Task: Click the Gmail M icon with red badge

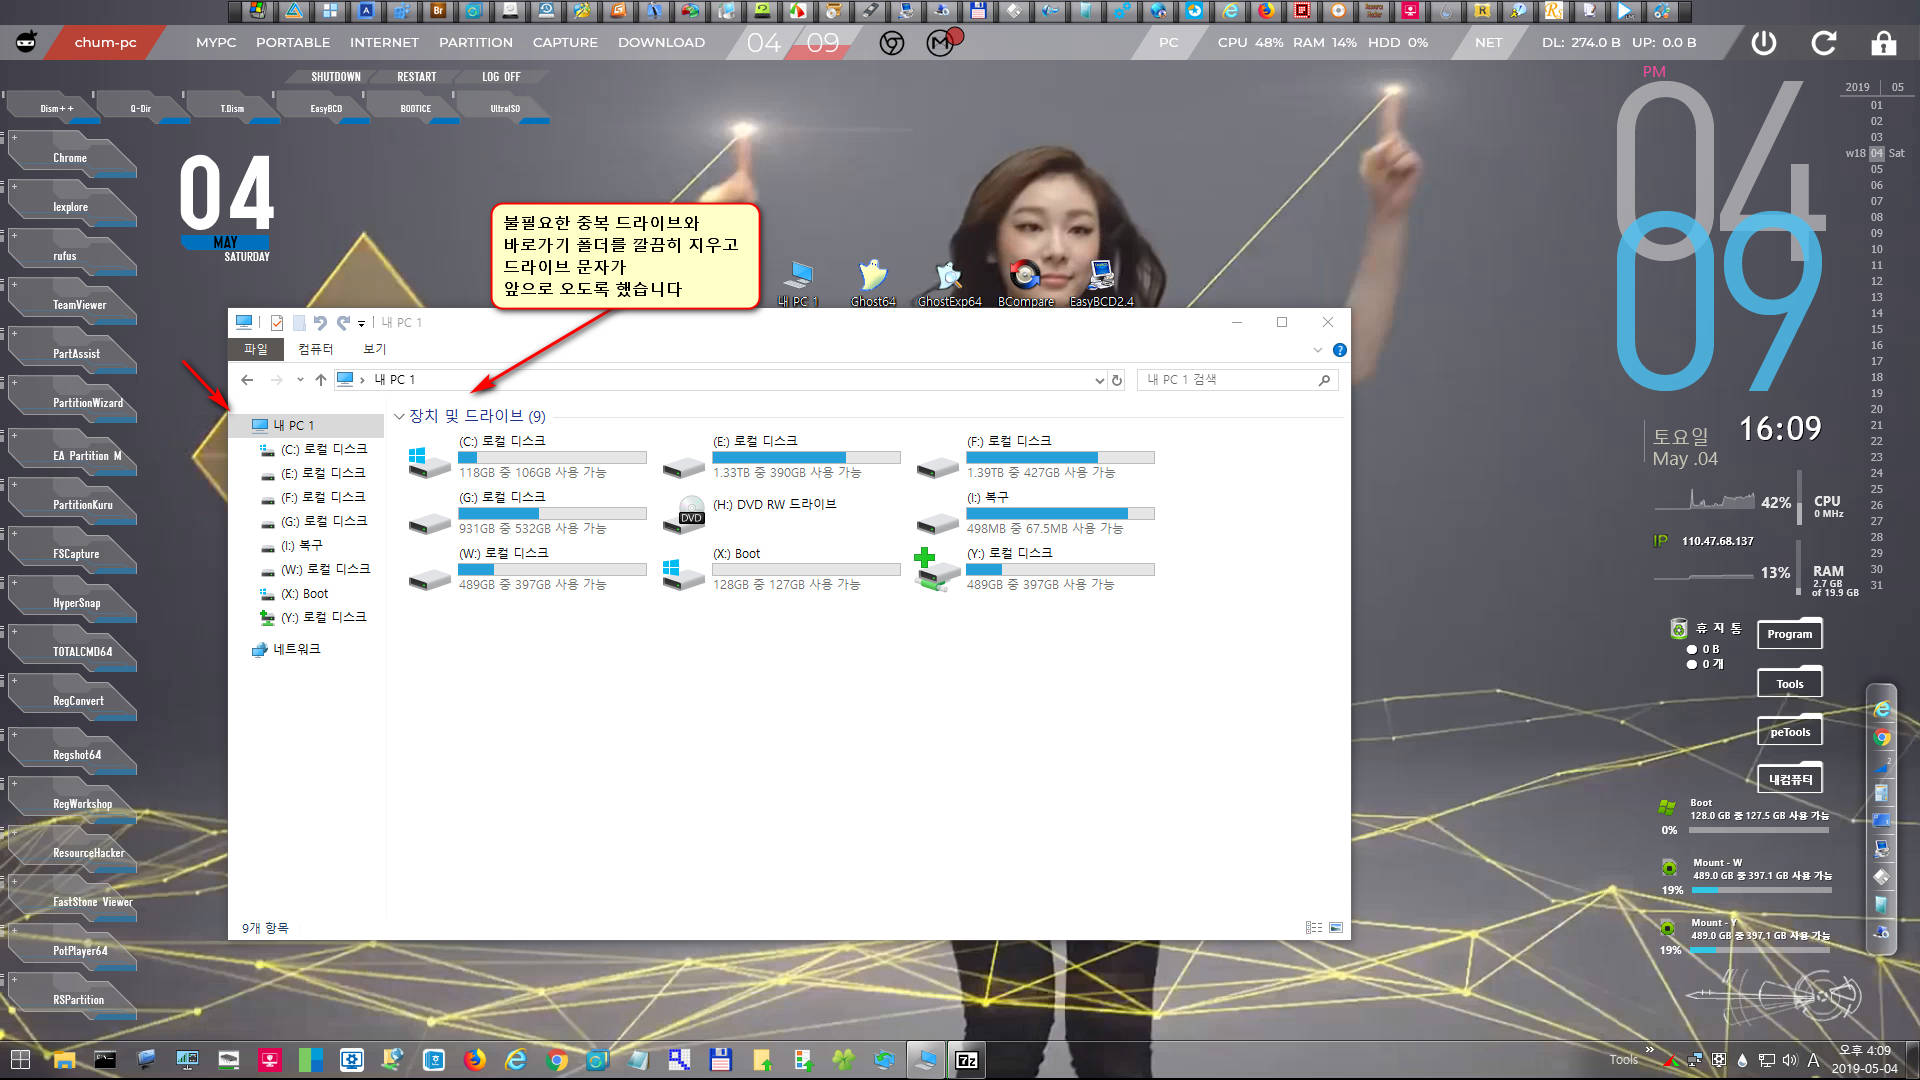Action: (942, 42)
